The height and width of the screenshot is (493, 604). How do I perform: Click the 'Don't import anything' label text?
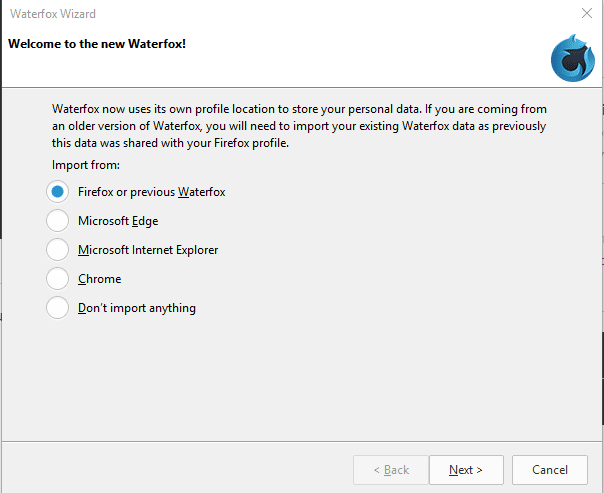coord(137,308)
